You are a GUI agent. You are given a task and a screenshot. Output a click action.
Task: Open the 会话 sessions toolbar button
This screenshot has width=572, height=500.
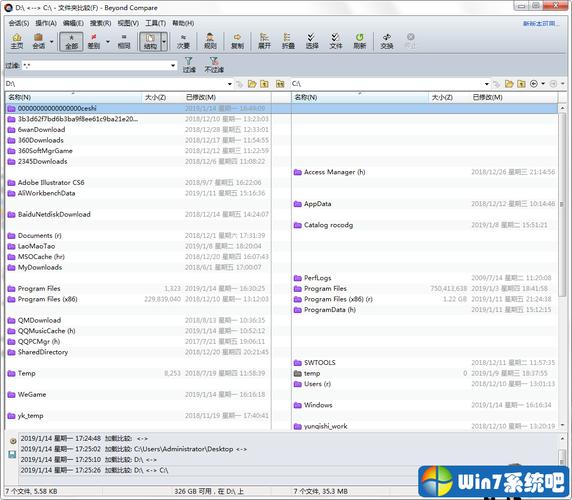click(39, 41)
